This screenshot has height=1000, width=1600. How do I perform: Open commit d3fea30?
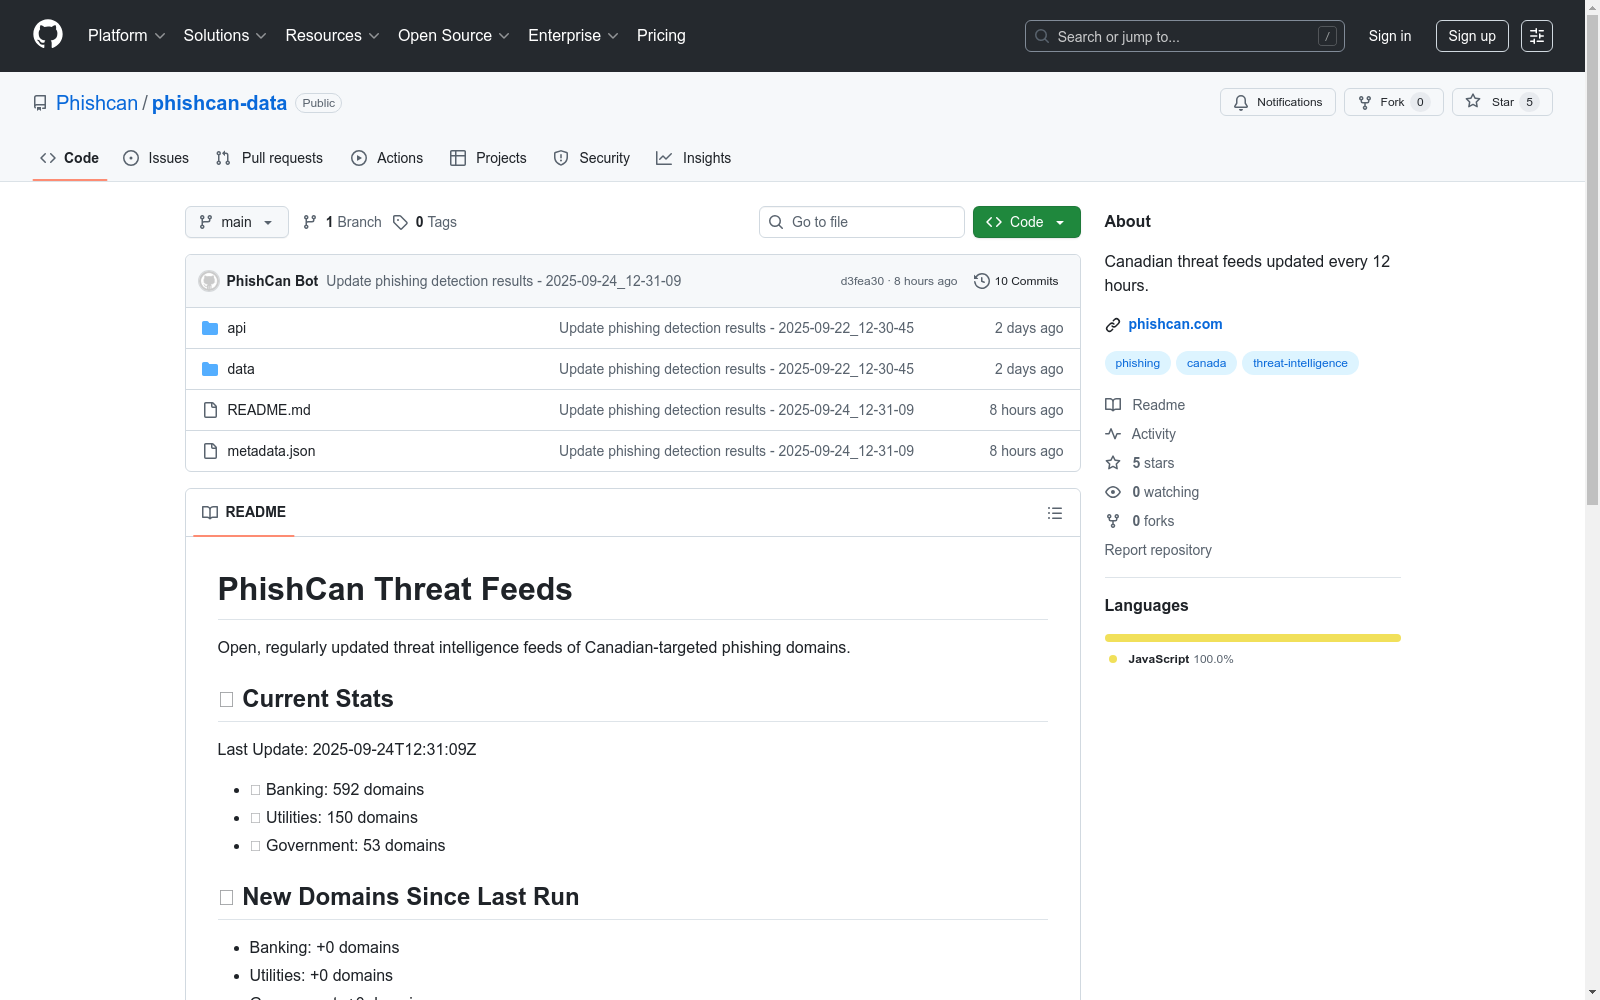(x=862, y=281)
